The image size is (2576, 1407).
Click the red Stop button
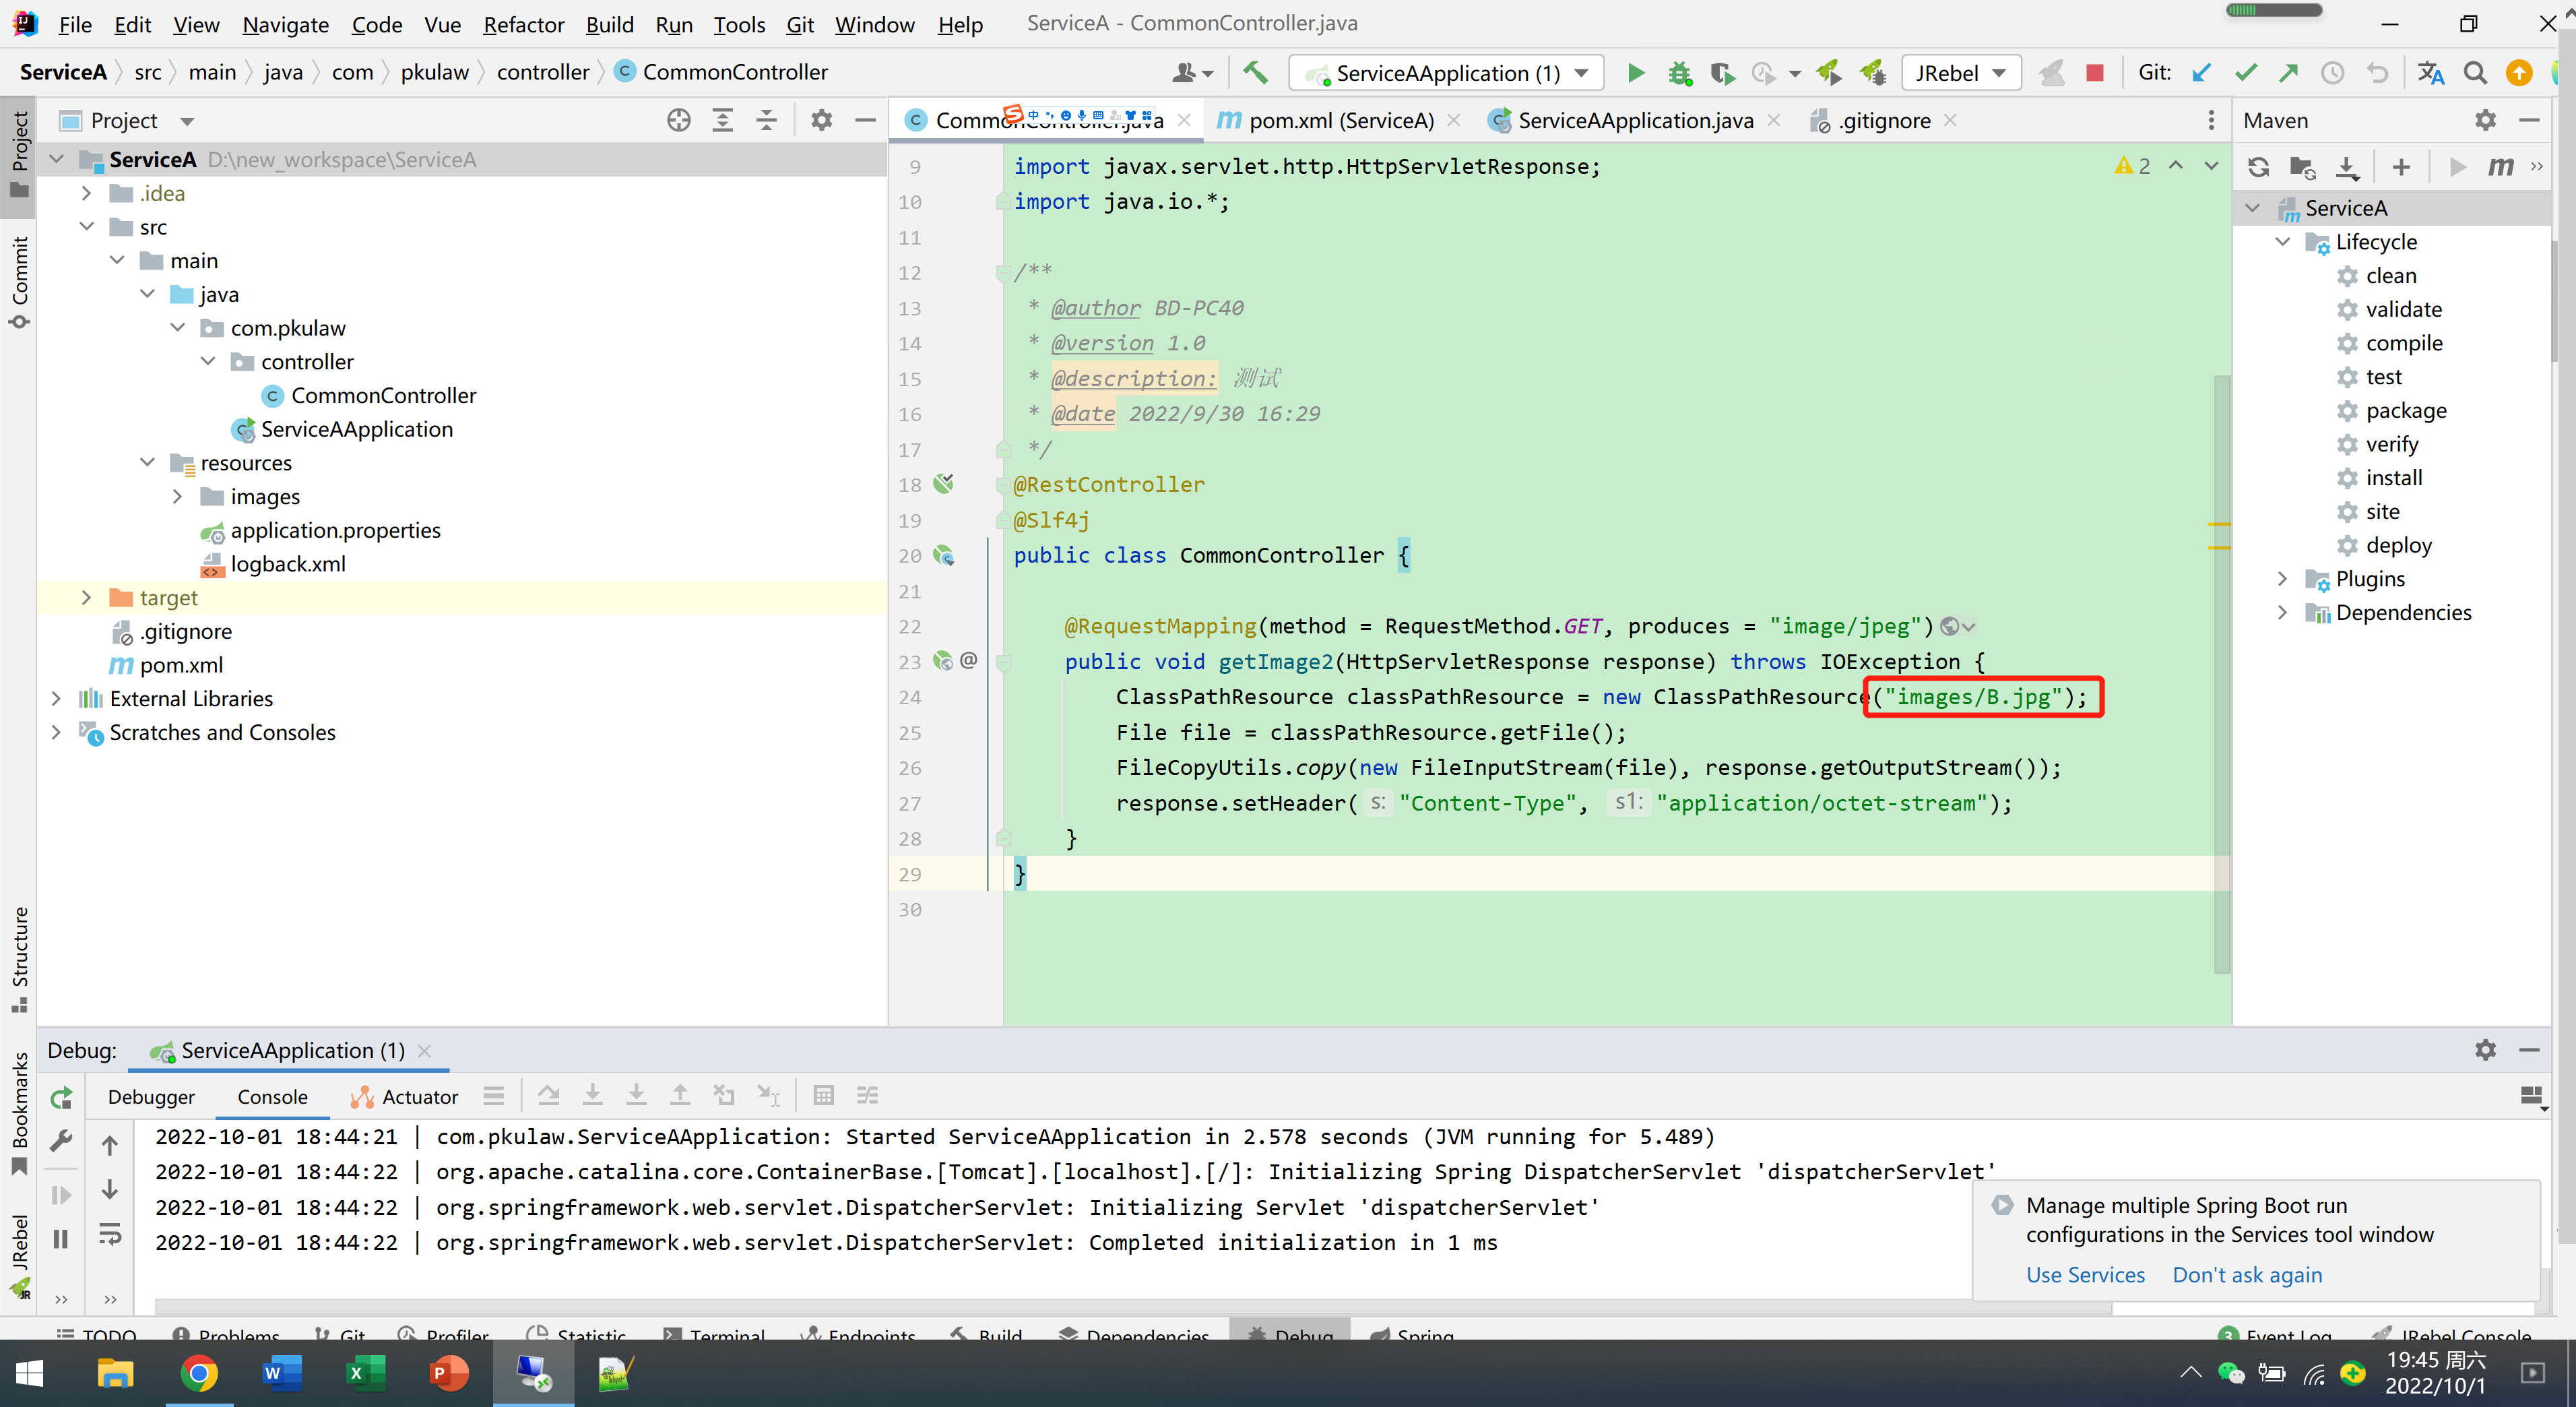[2094, 73]
